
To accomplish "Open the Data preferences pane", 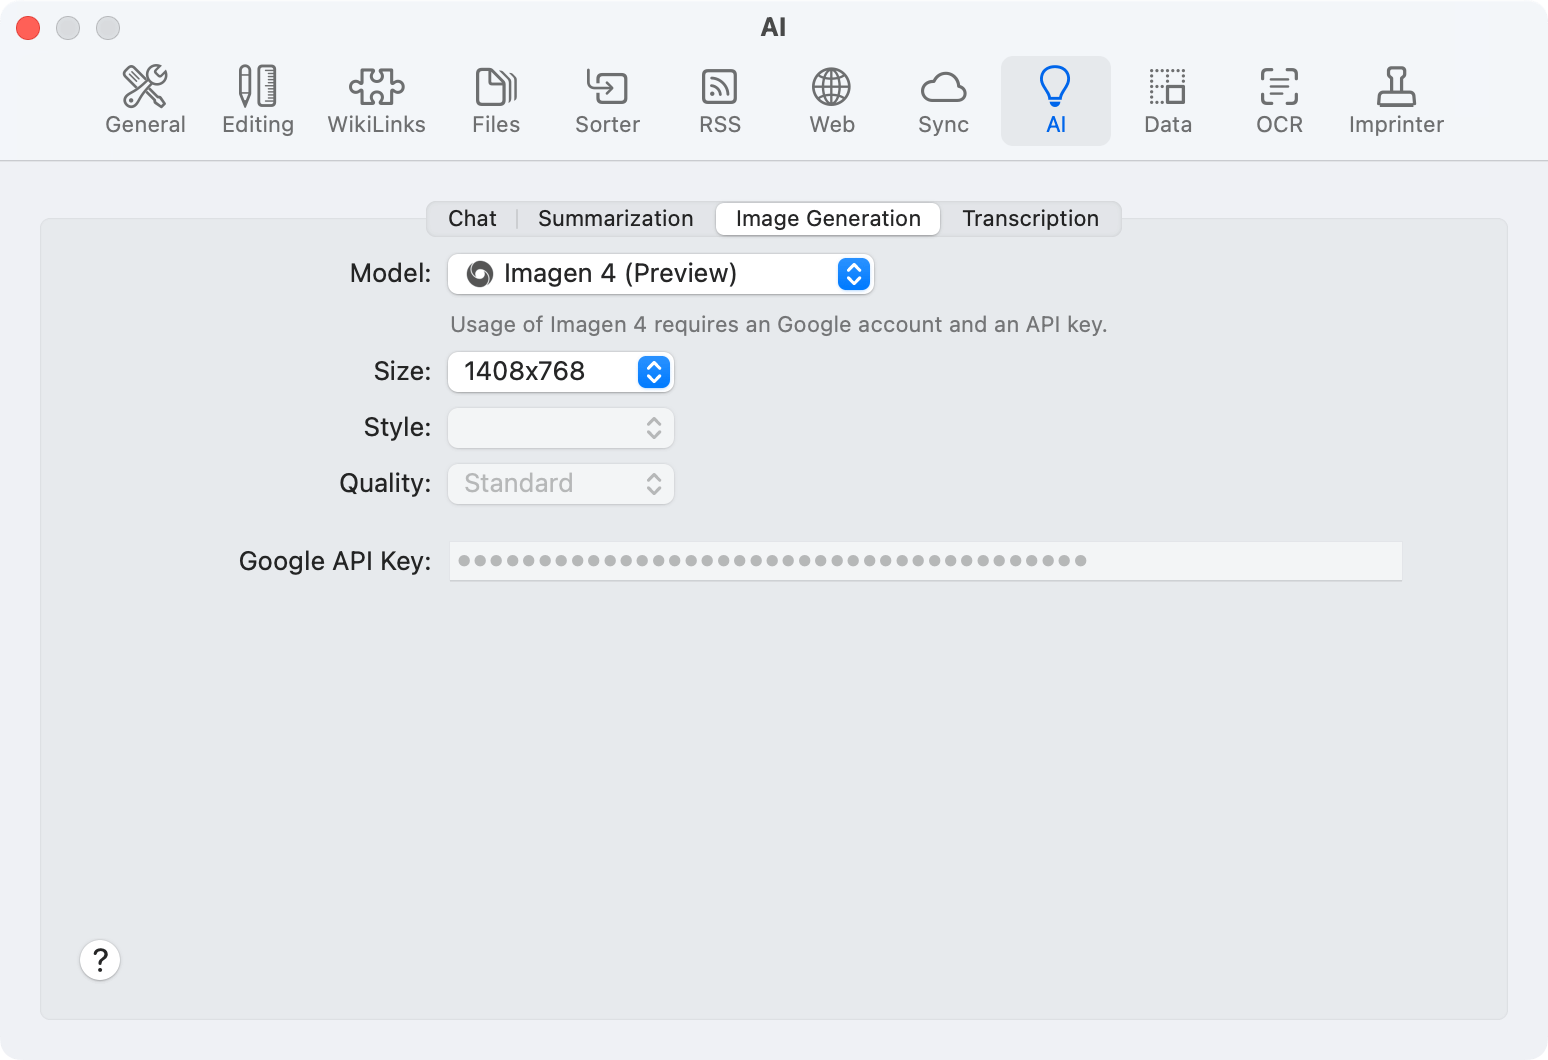I will (1167, 100).
